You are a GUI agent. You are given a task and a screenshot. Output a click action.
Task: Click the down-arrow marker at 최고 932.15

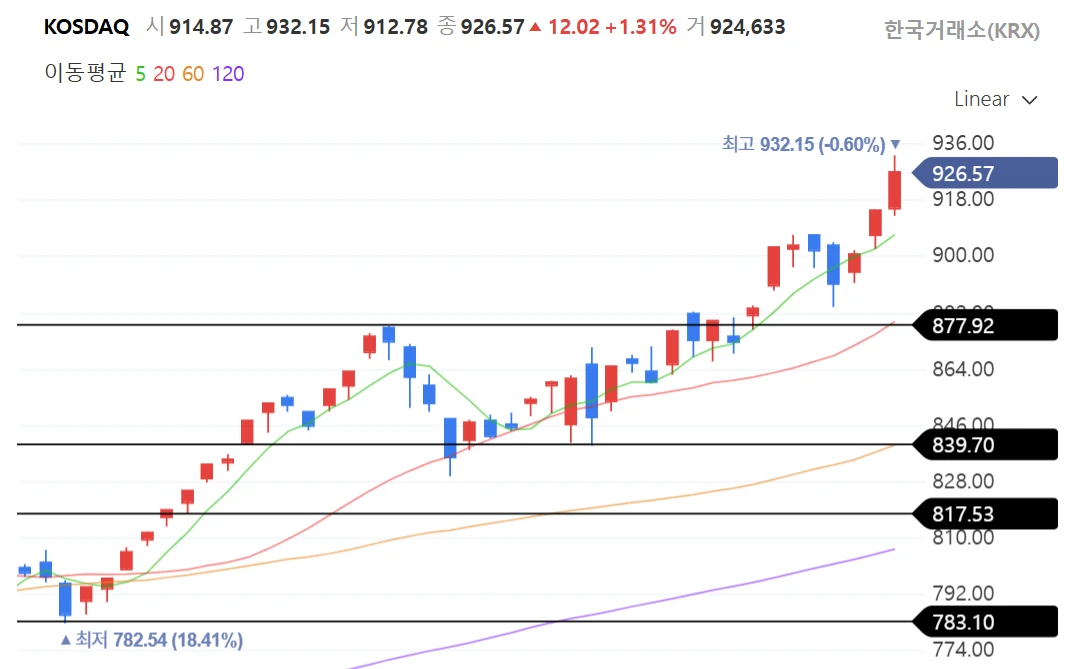coord(895,144)
